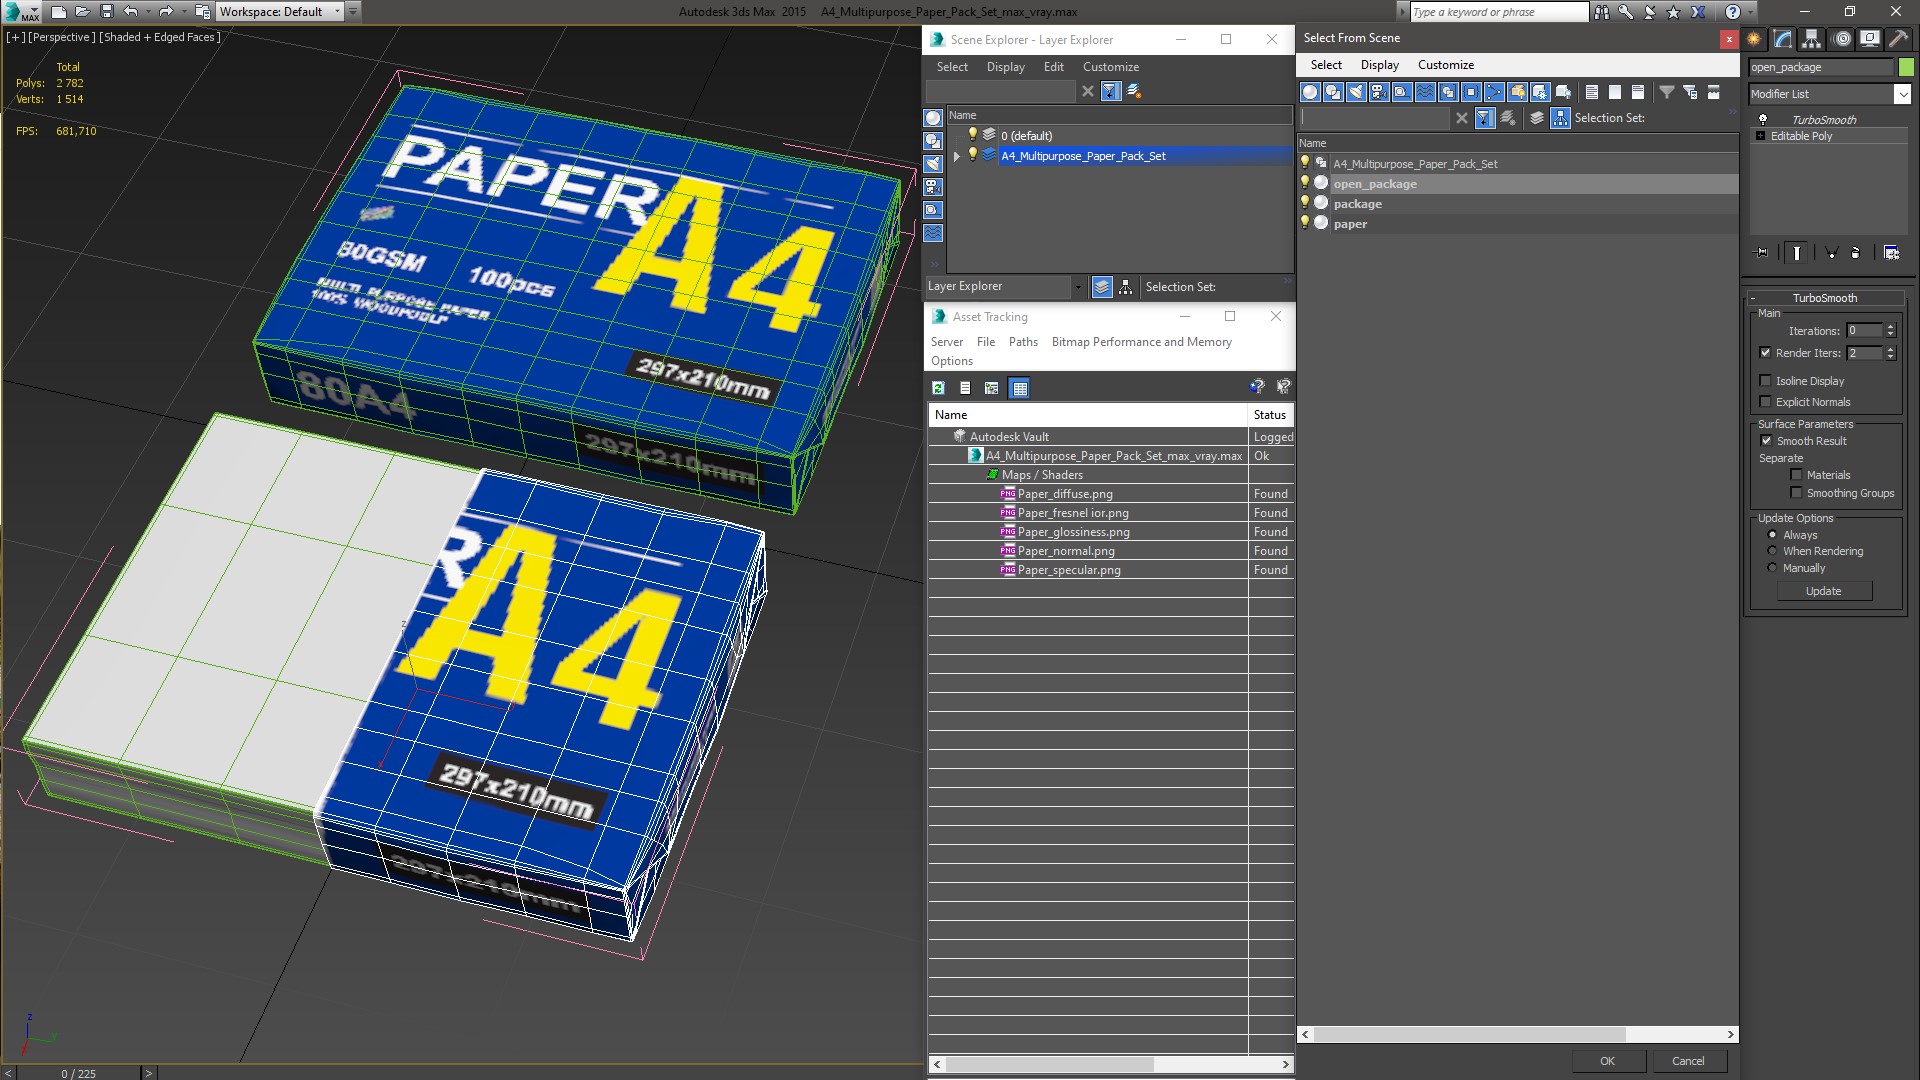This screenshot has width=1920, height=1080.
Task: Toggle TurboSmooth modifier lightbulb on/off
Action: click(x=1763, y=119)
